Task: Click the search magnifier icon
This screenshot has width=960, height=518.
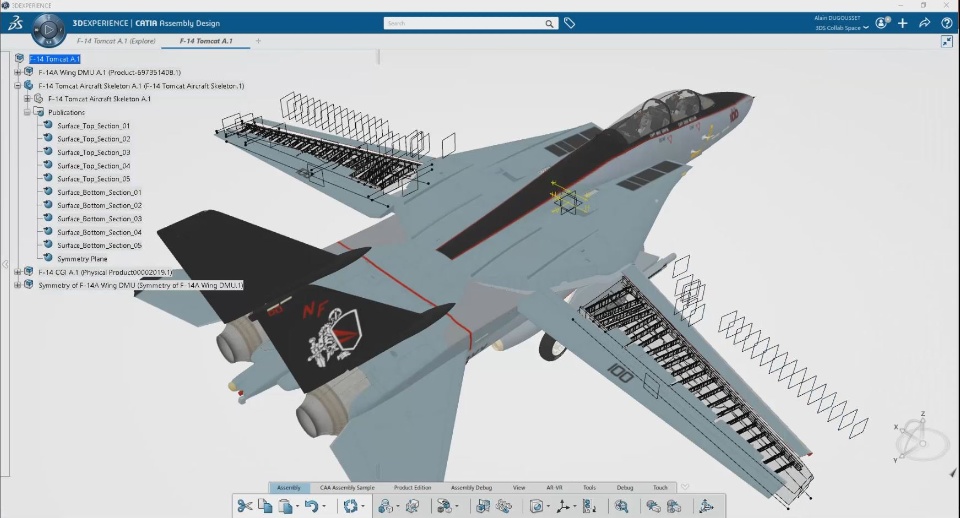Action: 549,23
